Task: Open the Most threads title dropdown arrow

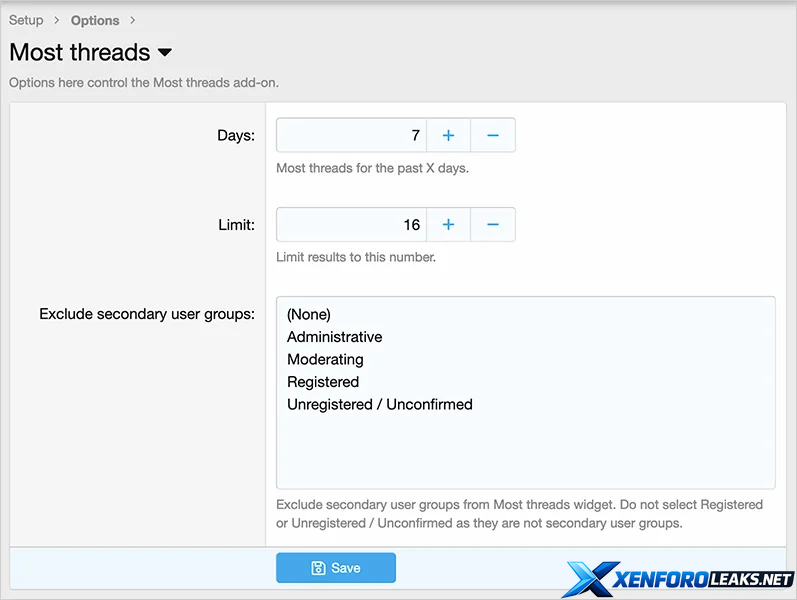Action: tap(165, 53)
